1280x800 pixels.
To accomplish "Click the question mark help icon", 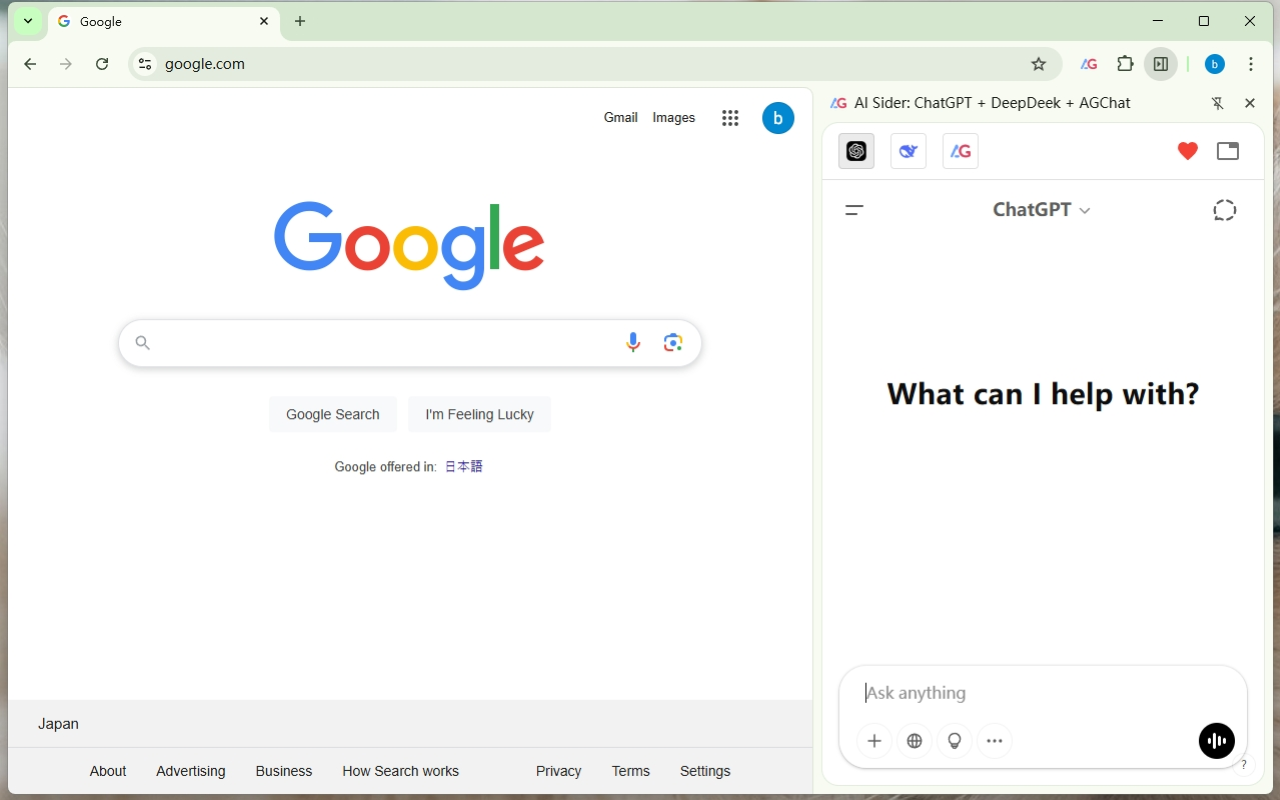I will coord(1244,765).
